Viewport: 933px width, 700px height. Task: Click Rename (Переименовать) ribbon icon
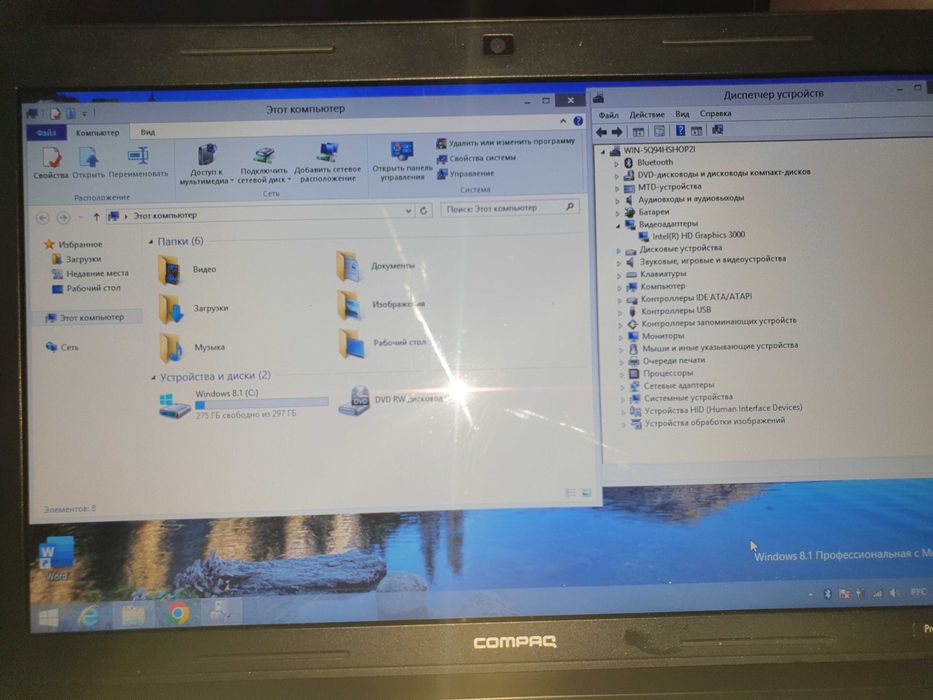tap(138, 162)
